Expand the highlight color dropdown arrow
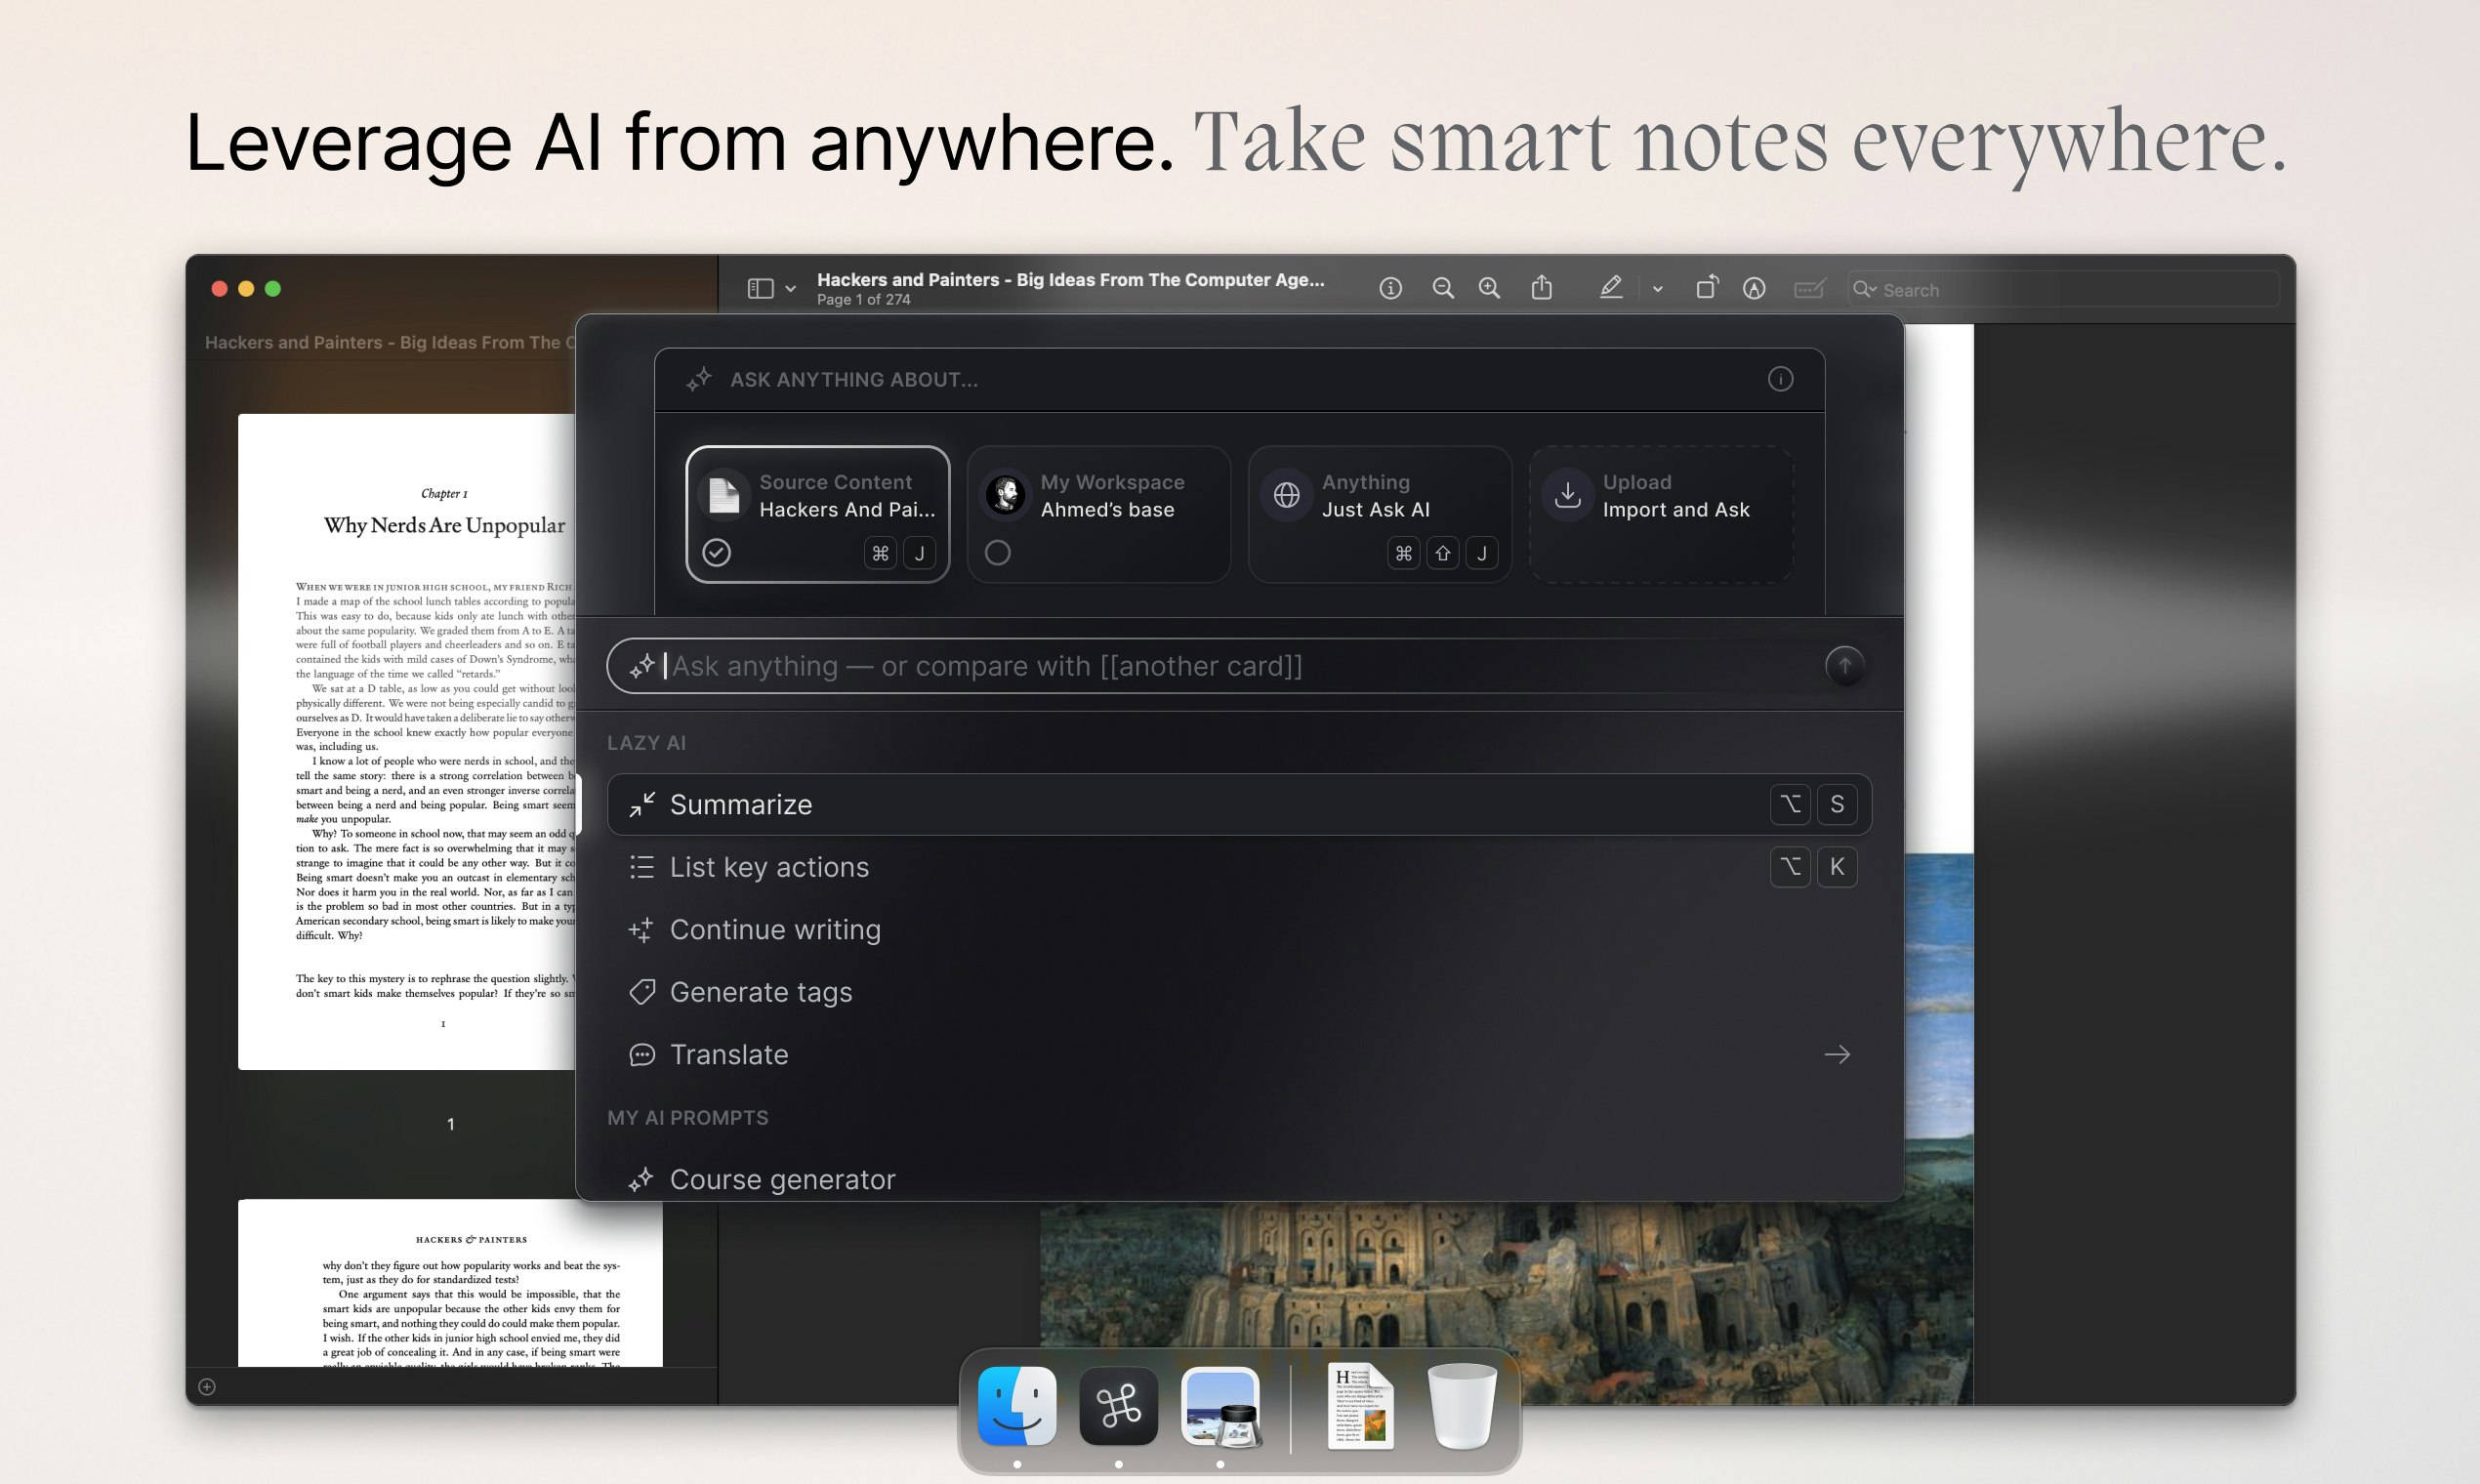This screenshot has width=2480, height=1484. (1657, 289)
